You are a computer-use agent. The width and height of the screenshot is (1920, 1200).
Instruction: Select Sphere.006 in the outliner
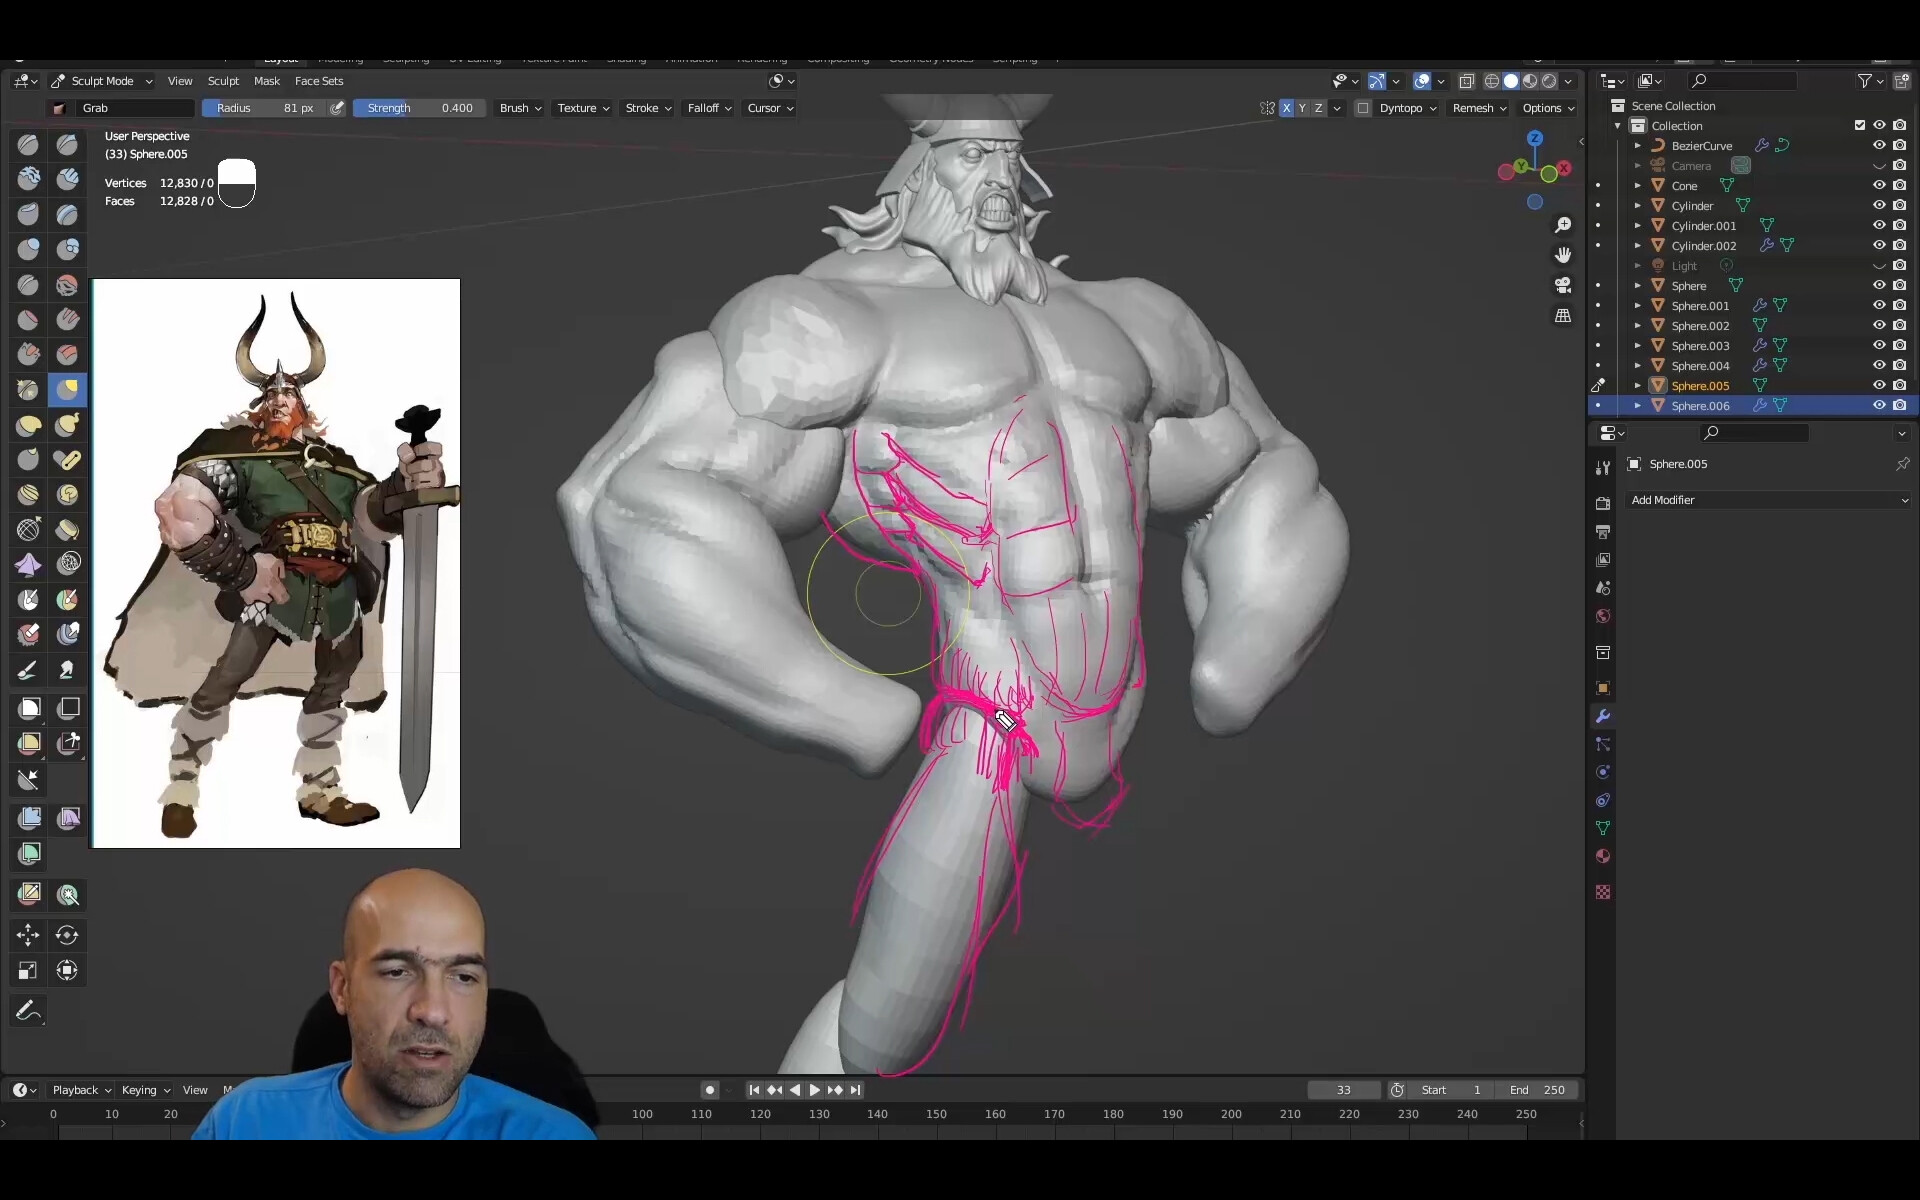pos(1699,405)
